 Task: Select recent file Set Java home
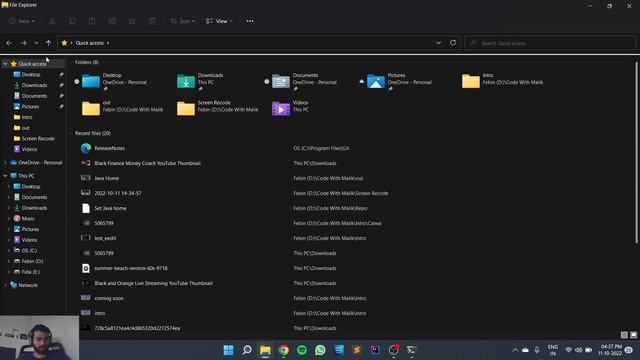(110, 208)
